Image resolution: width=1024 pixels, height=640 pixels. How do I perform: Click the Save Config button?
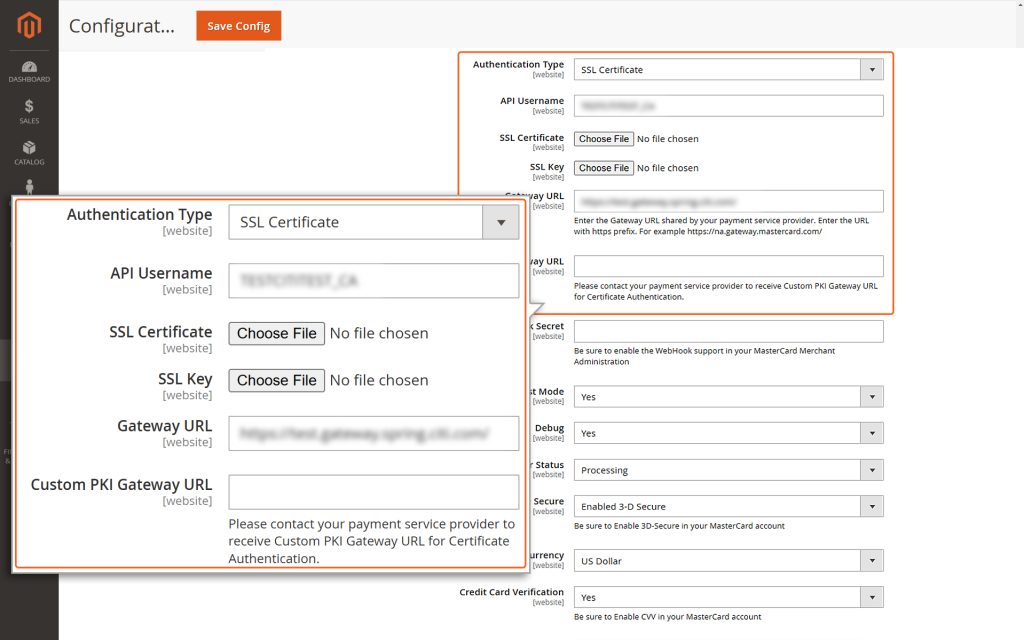pyautogui.click(x=238, y=25)
